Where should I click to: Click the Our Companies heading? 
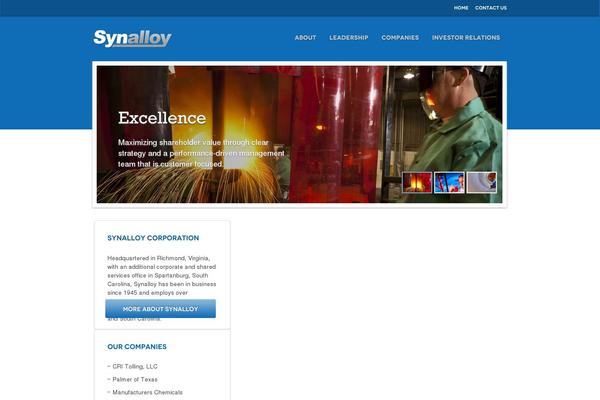click(x=137, y=346)
